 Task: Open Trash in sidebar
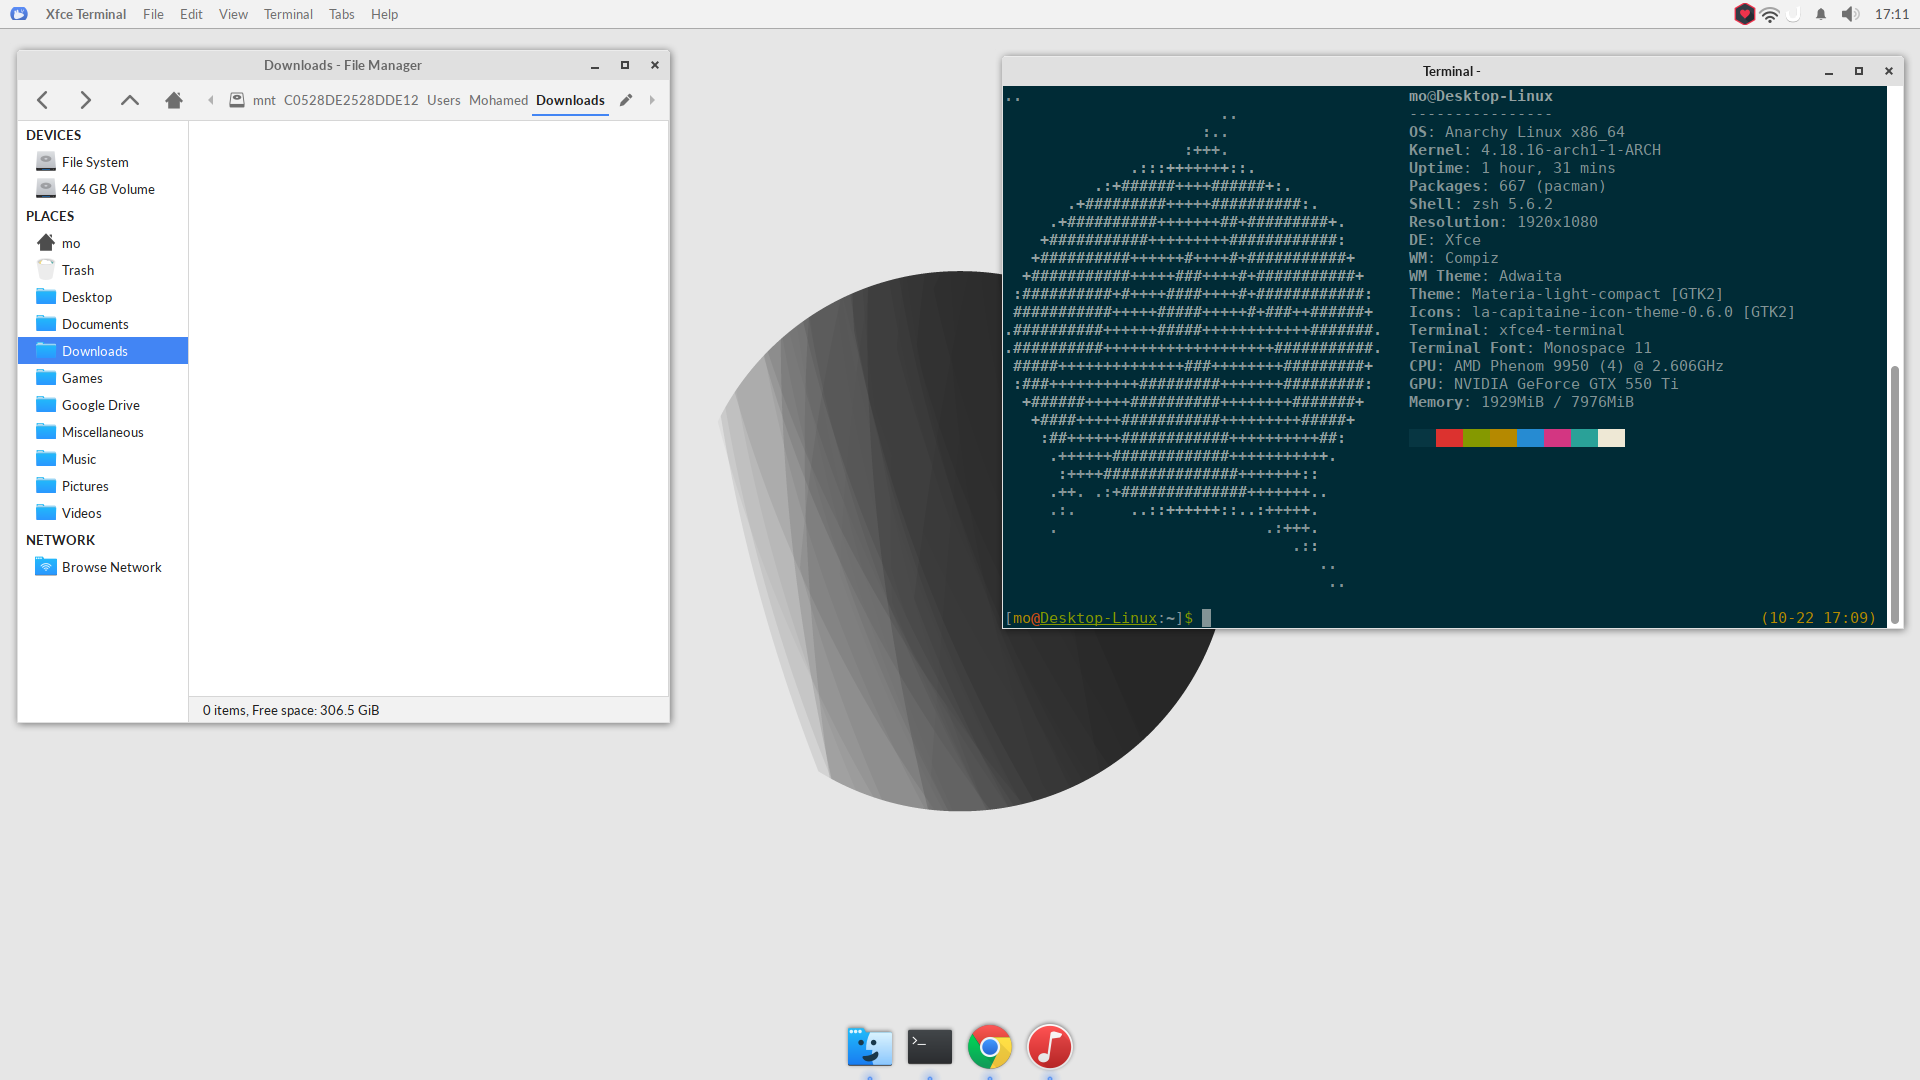[103, 270]
